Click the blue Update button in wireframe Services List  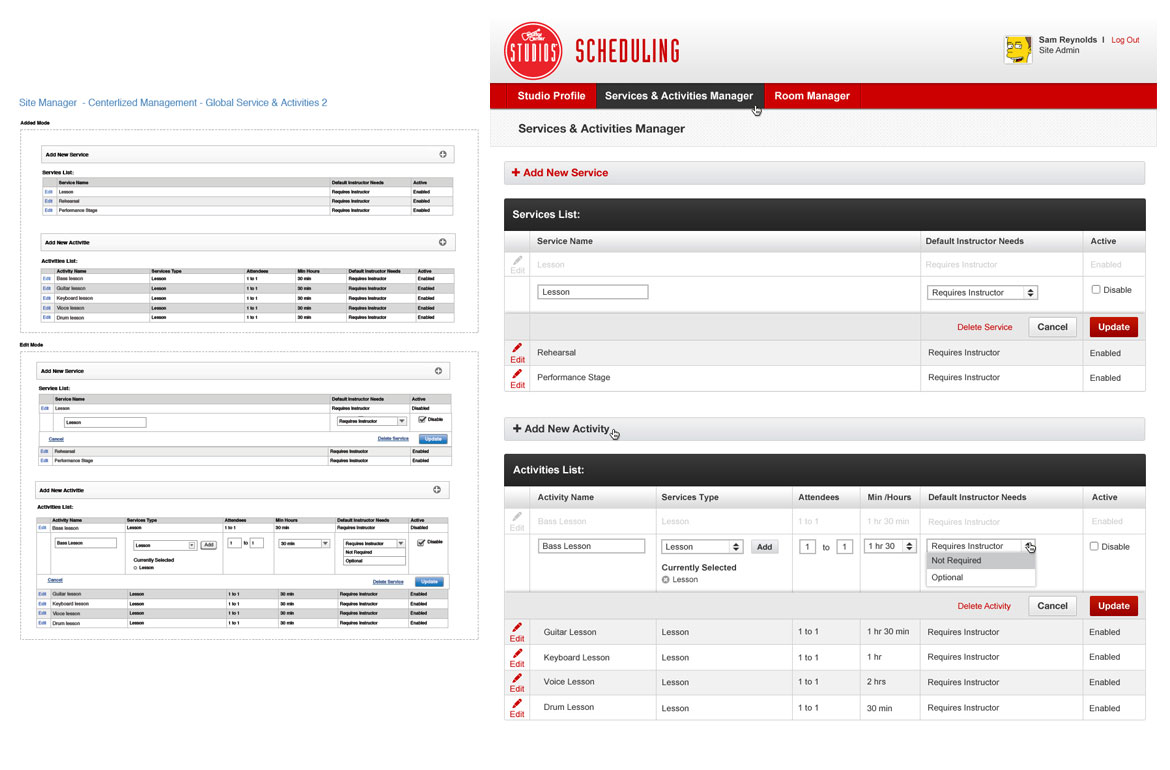(x=433, y=439)
